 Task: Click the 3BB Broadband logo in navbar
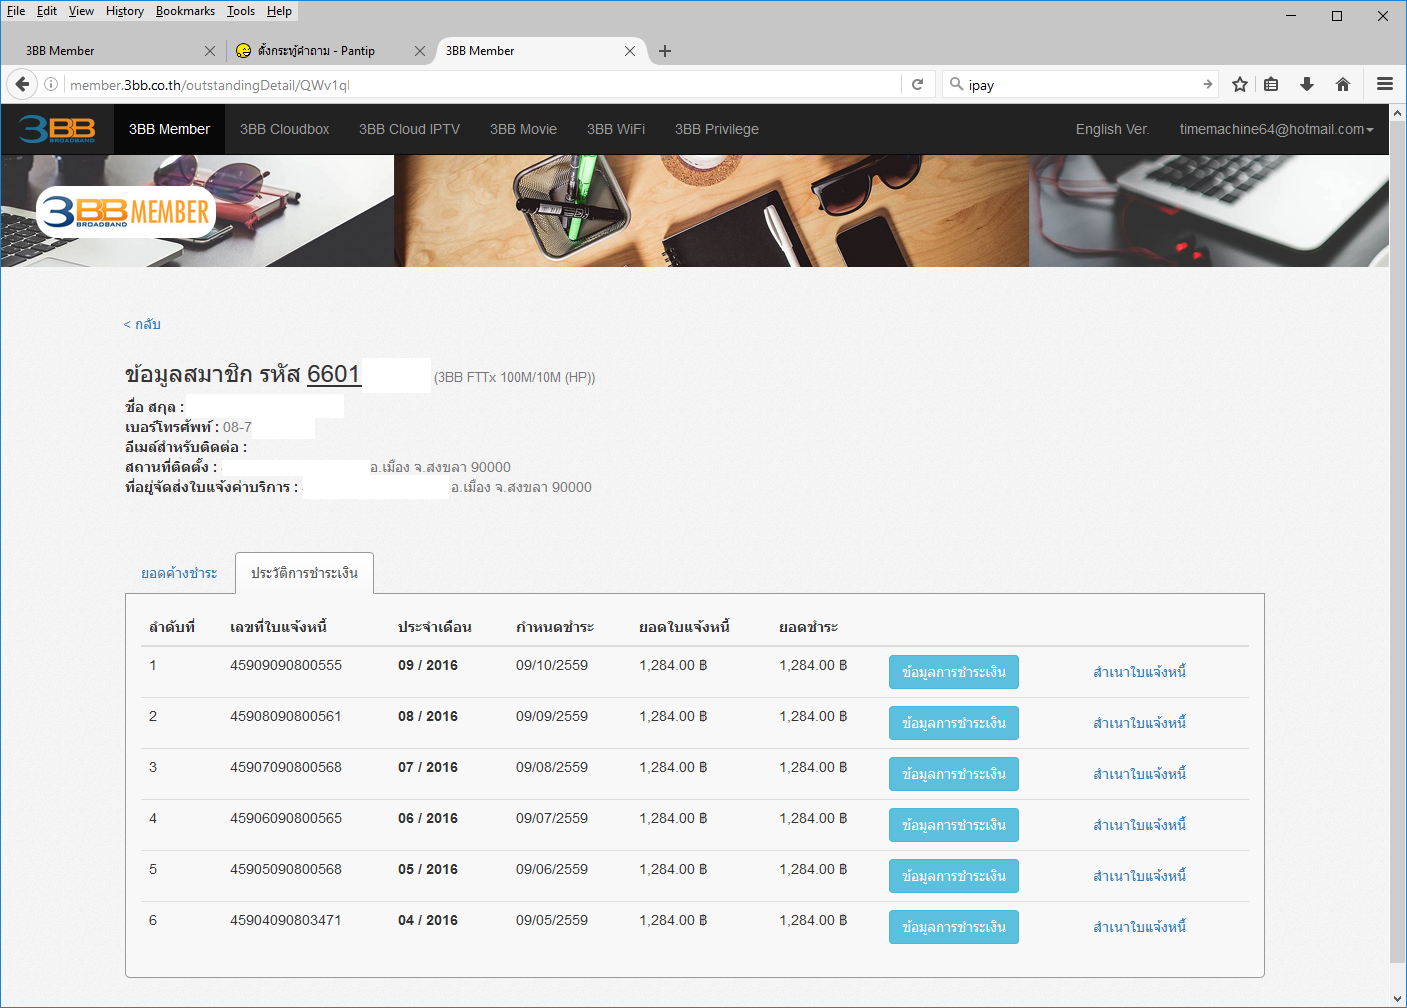pos(57,129)
